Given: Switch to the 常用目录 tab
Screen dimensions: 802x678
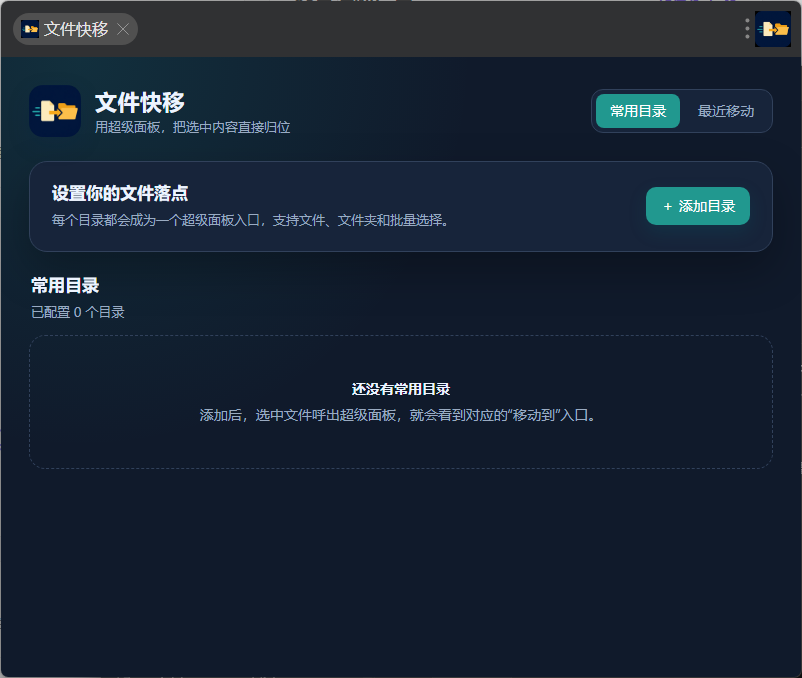Looking at the screenshot, I should (638, 111).
